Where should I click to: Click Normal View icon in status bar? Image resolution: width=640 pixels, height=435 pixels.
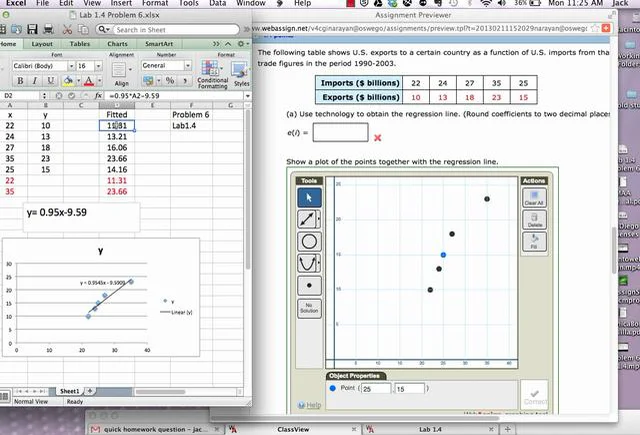coord(5,396)
